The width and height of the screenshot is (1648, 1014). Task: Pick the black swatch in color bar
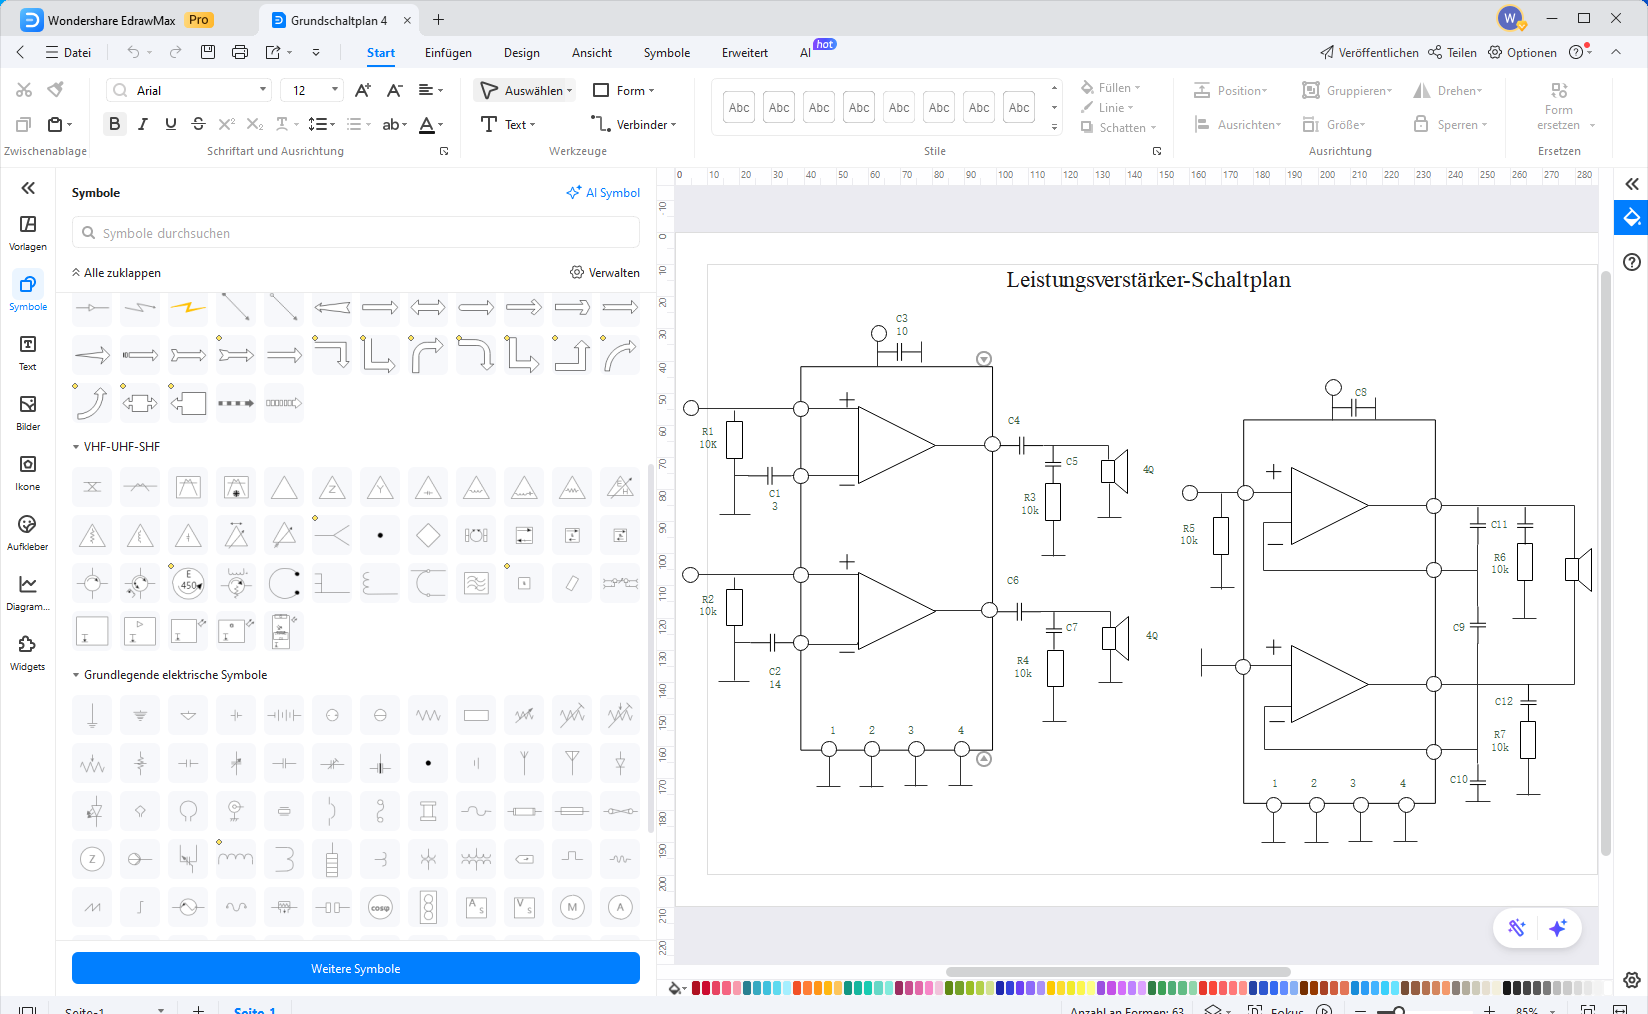pos(1508,988)
